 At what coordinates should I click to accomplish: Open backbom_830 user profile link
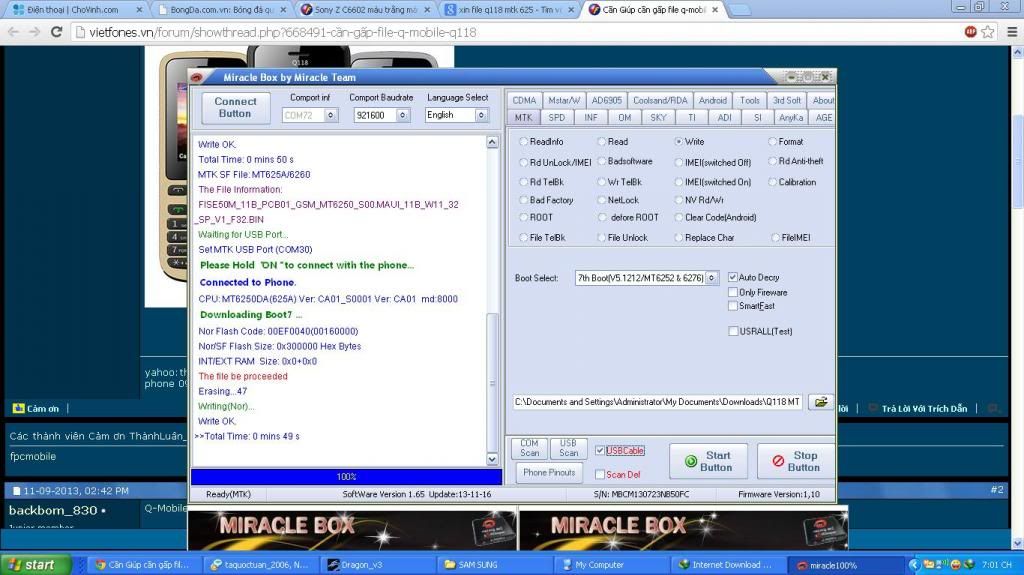tap(54, 510)
